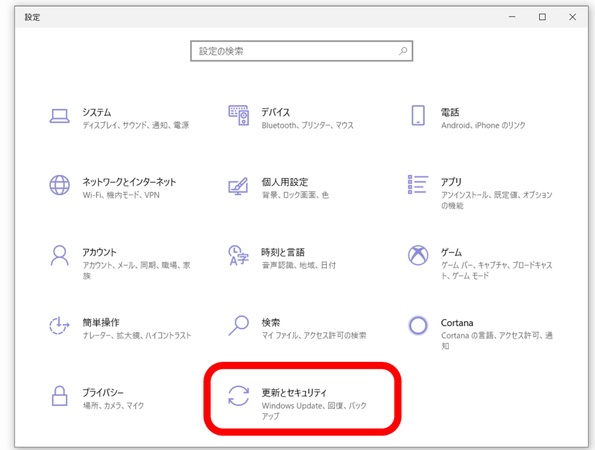Click the 設定の検索 search field
Viewport: 595px width, 450px height.
302,51
